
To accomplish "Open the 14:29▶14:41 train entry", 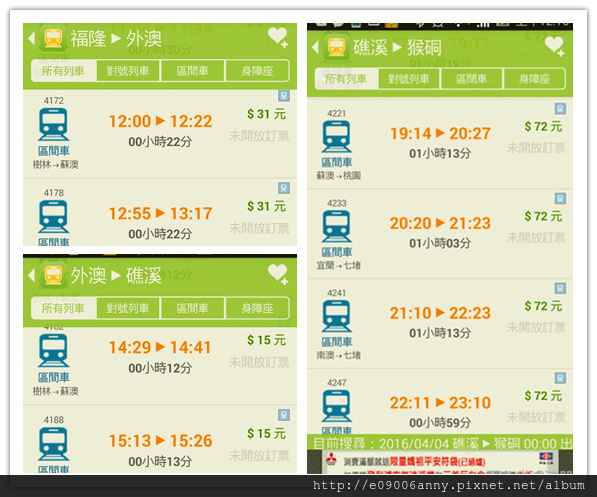I will pyautogui.click(x=160, y=366).
